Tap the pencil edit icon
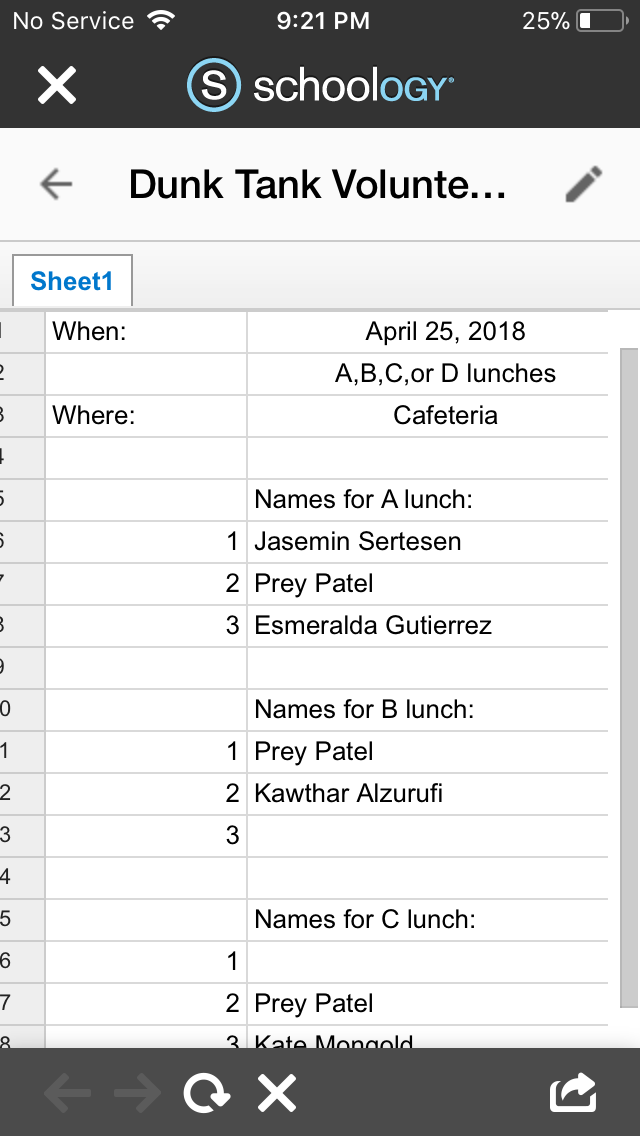Image resolution: width=640 pixels, height=1136 pixels. [584, 184]
